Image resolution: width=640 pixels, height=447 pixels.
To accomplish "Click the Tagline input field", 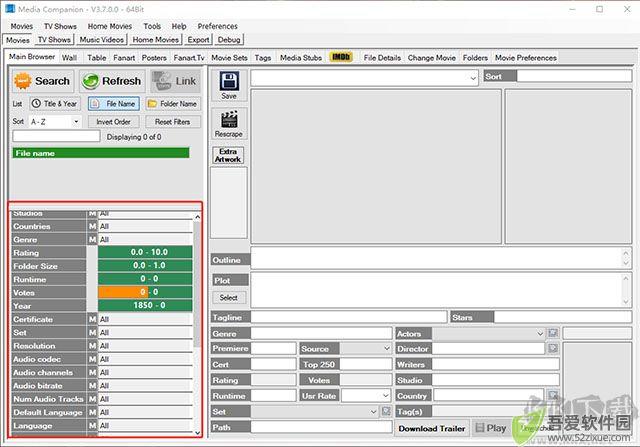I will (x=349, y=317).
